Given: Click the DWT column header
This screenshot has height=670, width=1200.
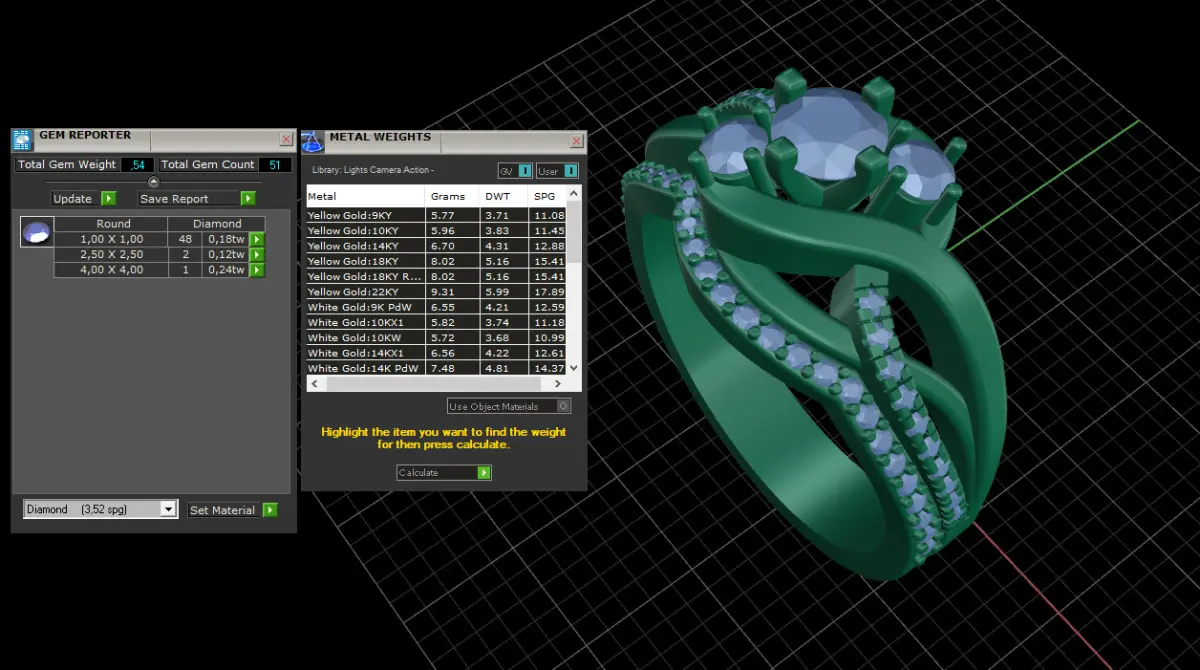Looking at the screenshot, I should [x=505, y=196].
